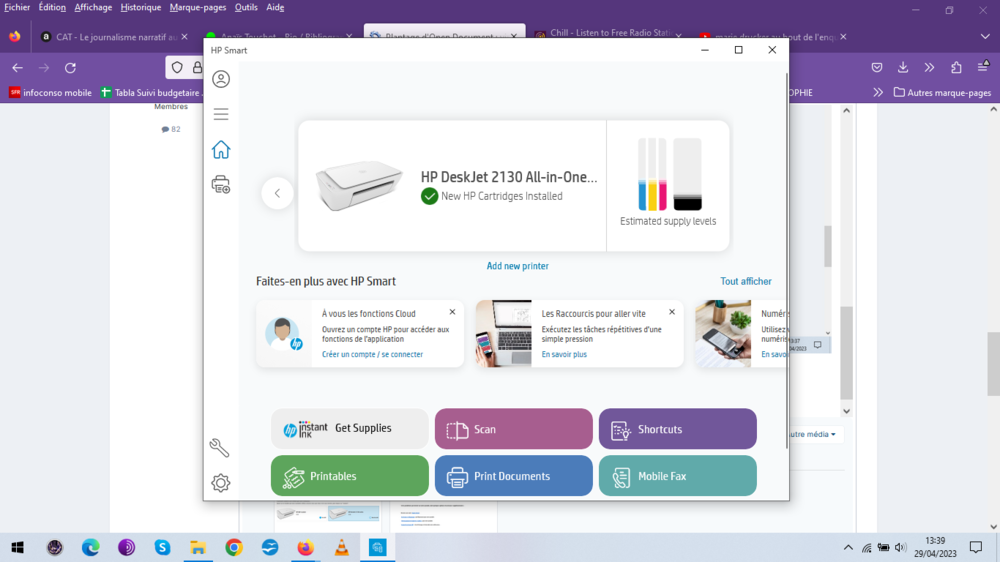Expand the hamburger menu in HP Smart
The height and width of the screenshot is (562, 1000).
[x=221, y=114]
